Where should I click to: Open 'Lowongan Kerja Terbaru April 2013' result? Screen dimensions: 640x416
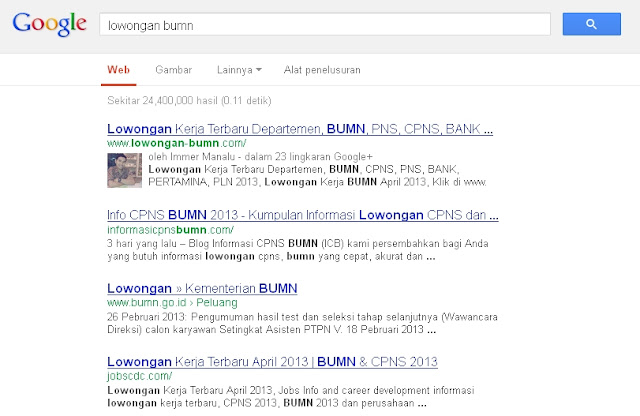[x=272, y=362]
